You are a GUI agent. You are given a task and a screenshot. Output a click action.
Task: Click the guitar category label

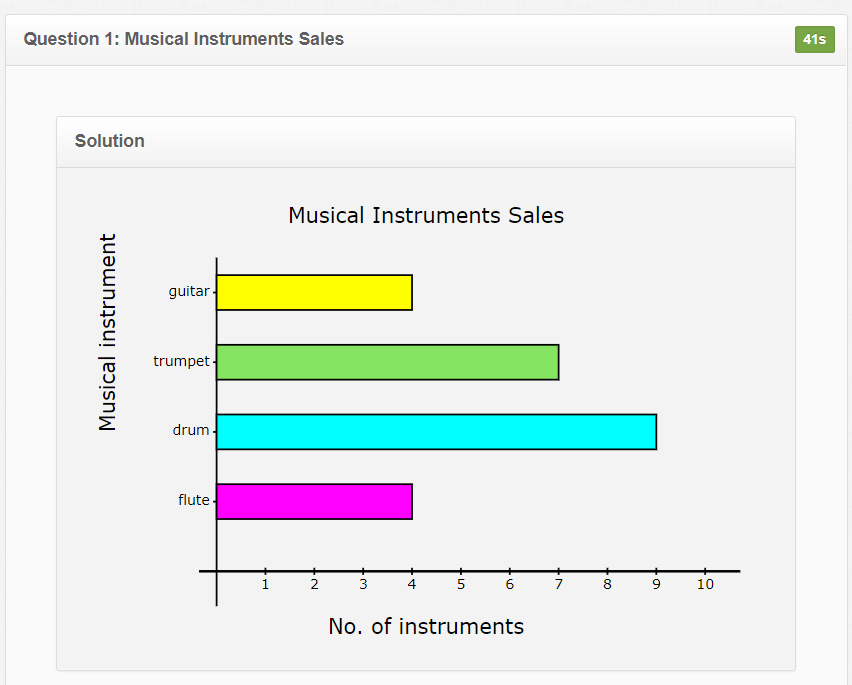189,291
